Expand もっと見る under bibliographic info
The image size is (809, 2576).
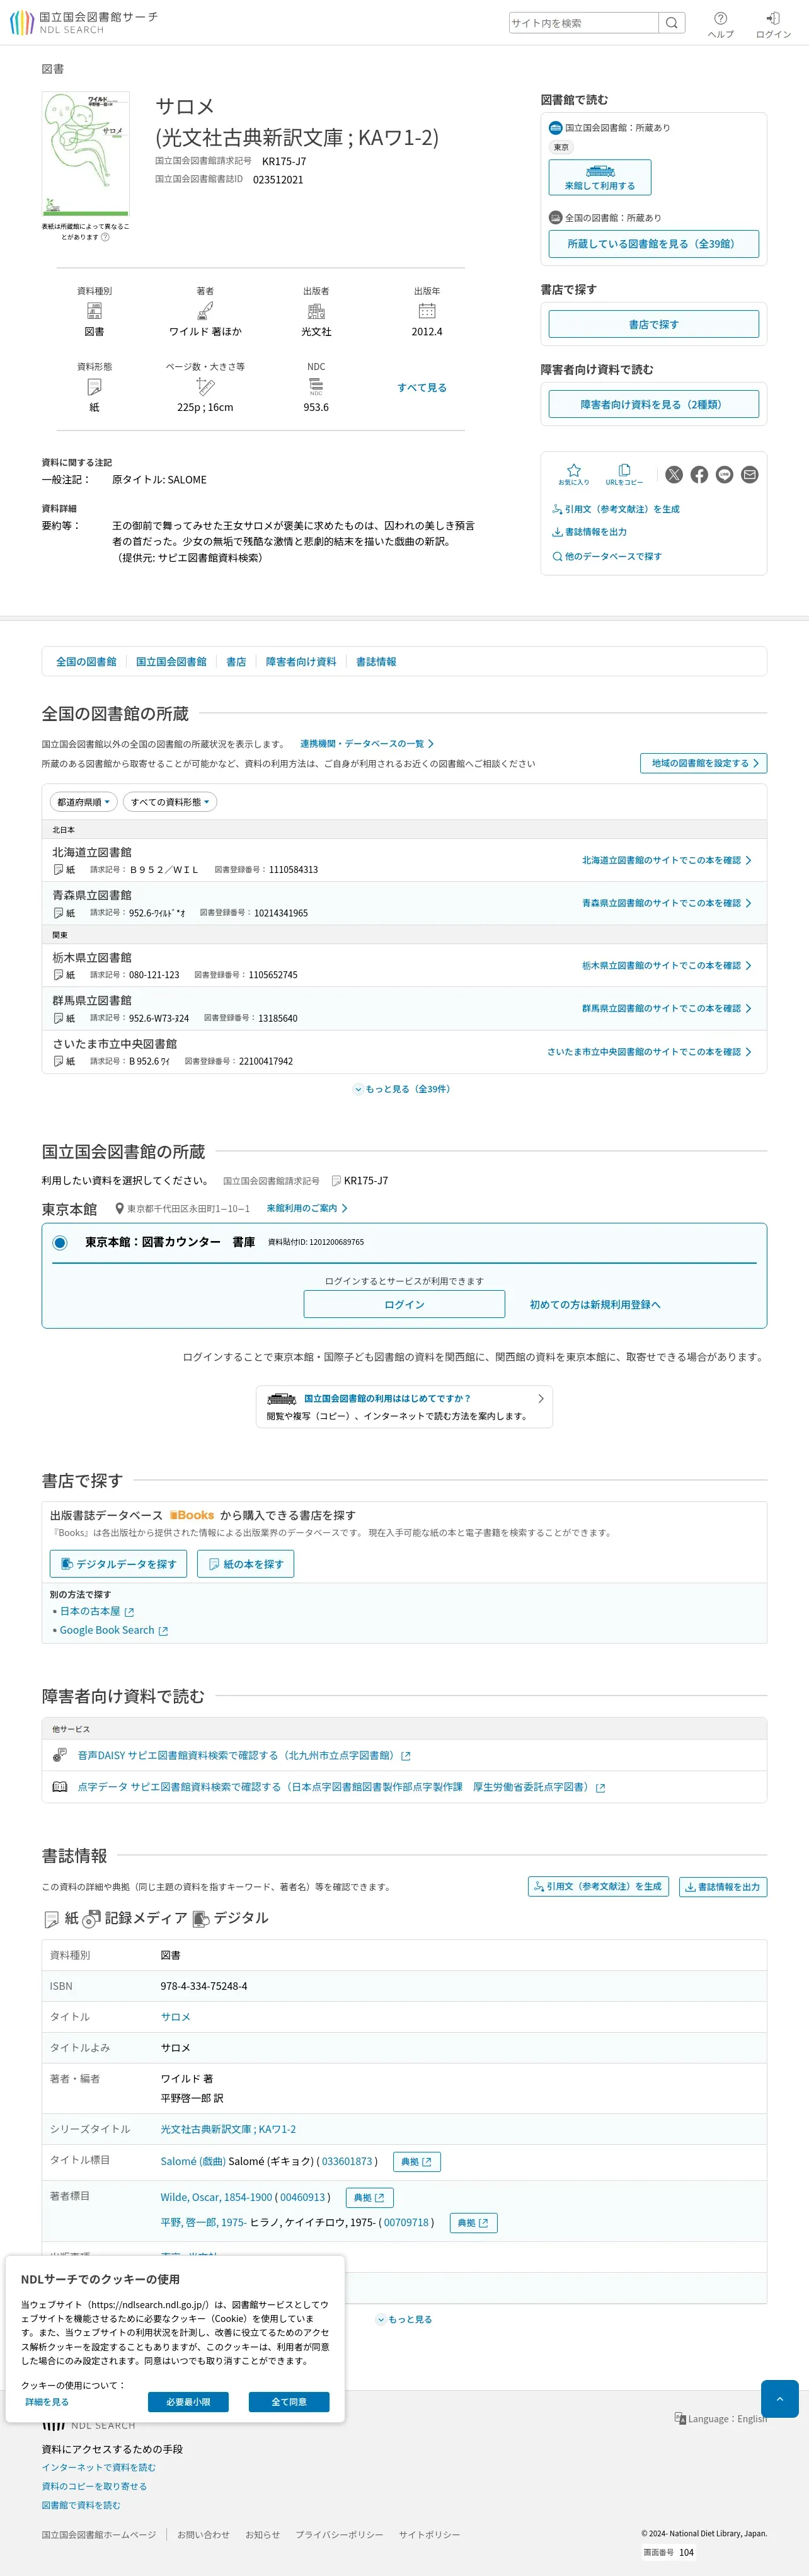[x=404, y=2319]
